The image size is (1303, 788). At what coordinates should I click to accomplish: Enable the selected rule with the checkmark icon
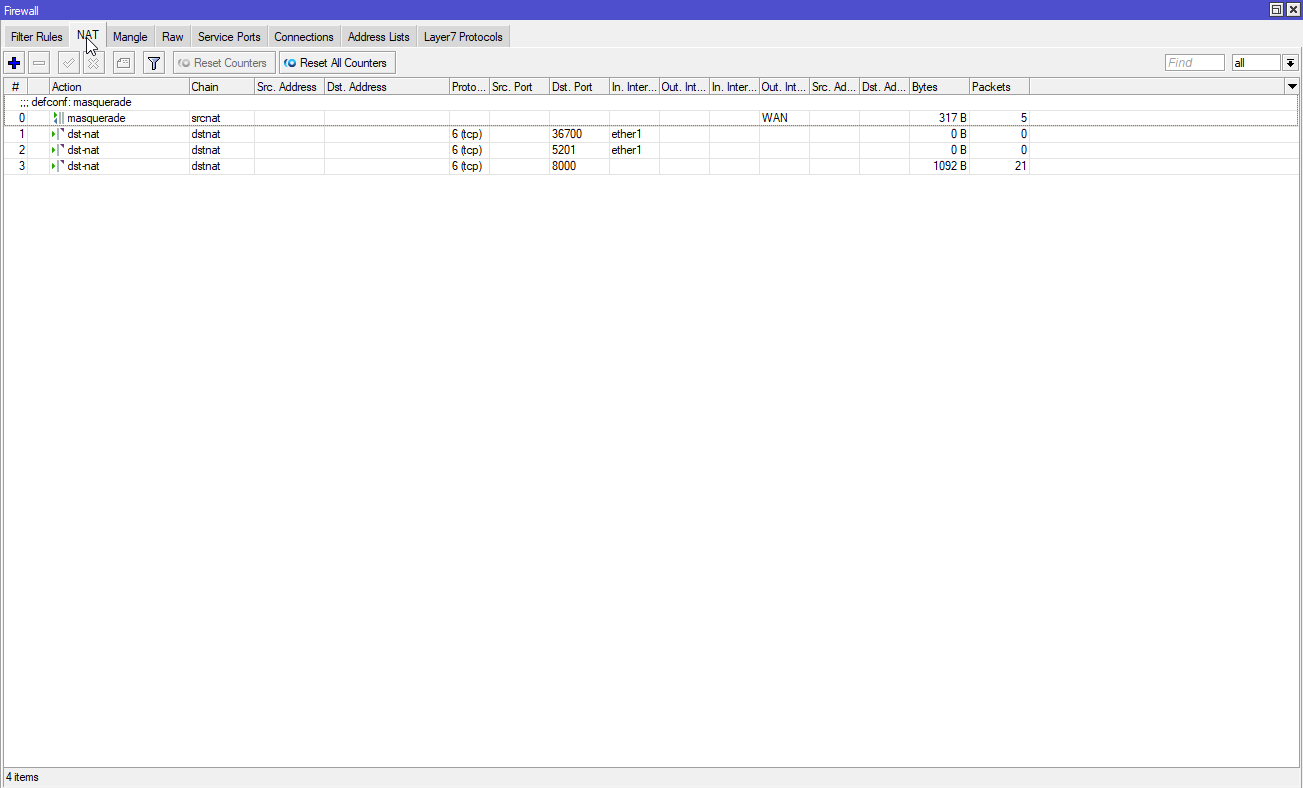(x=69, y=63)
